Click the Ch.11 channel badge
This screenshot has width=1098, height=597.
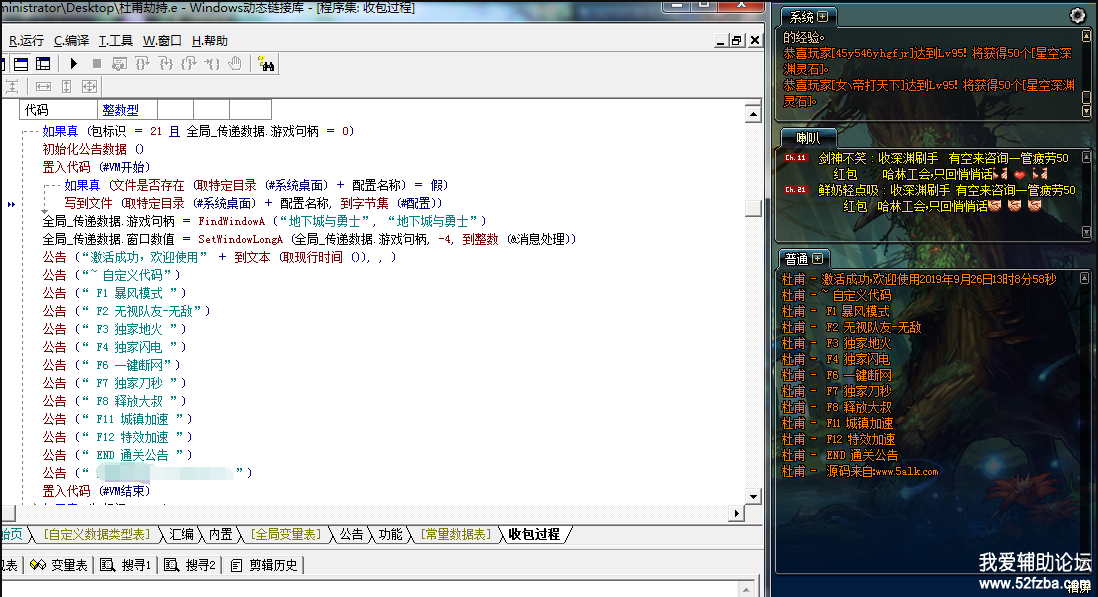click(796, 158)
